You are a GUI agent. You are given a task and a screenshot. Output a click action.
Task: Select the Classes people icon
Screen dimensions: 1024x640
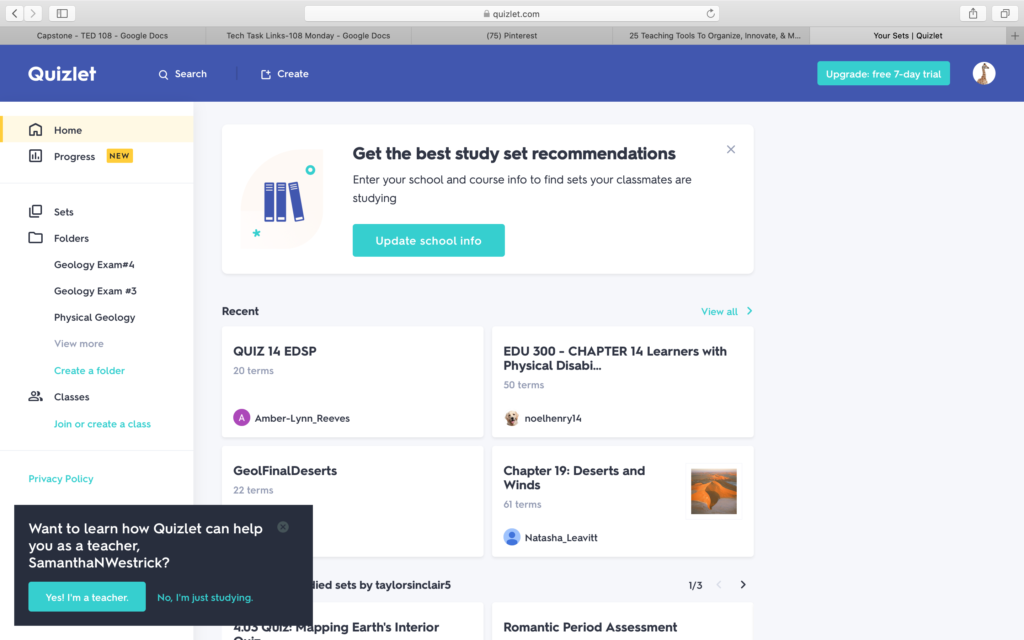tap(36, 396)
